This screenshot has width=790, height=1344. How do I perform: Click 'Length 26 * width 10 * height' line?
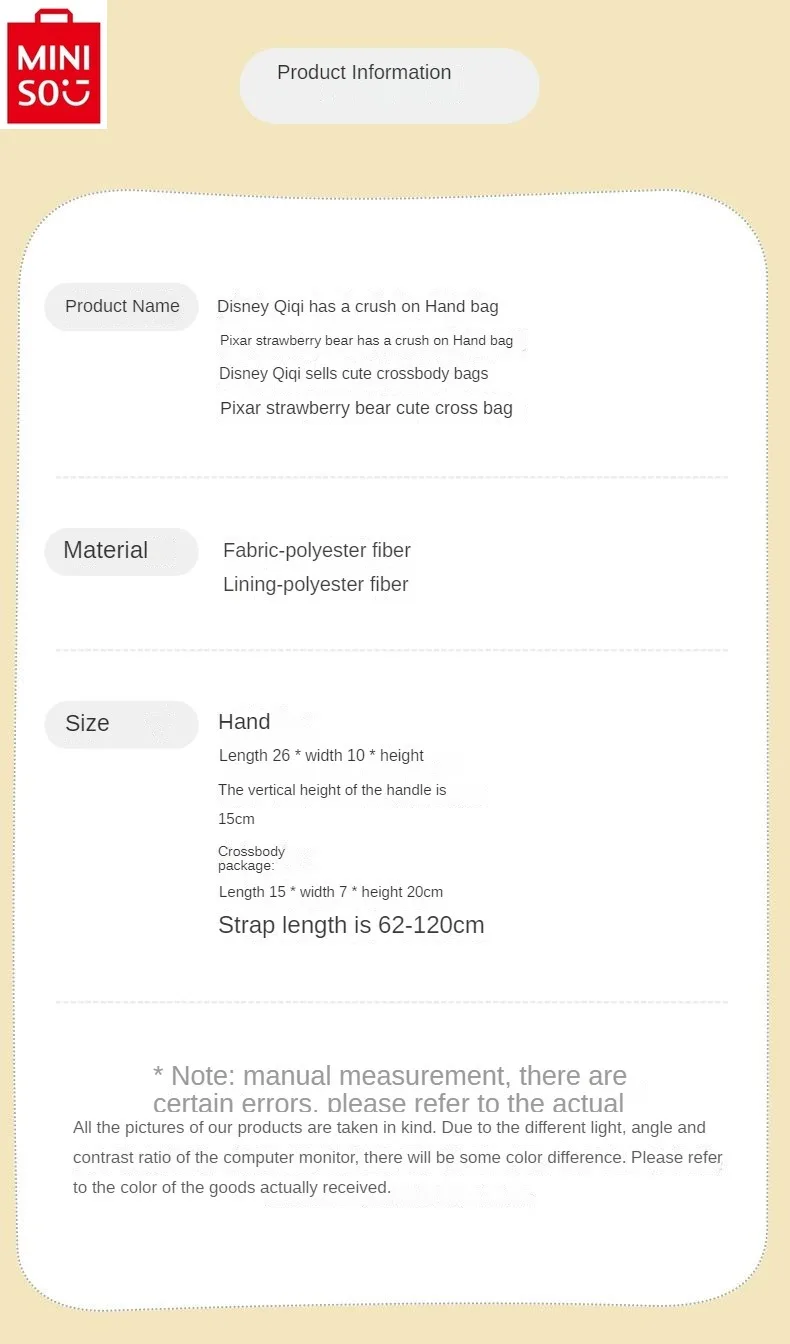pyautogui.click(x=321, y=756)
